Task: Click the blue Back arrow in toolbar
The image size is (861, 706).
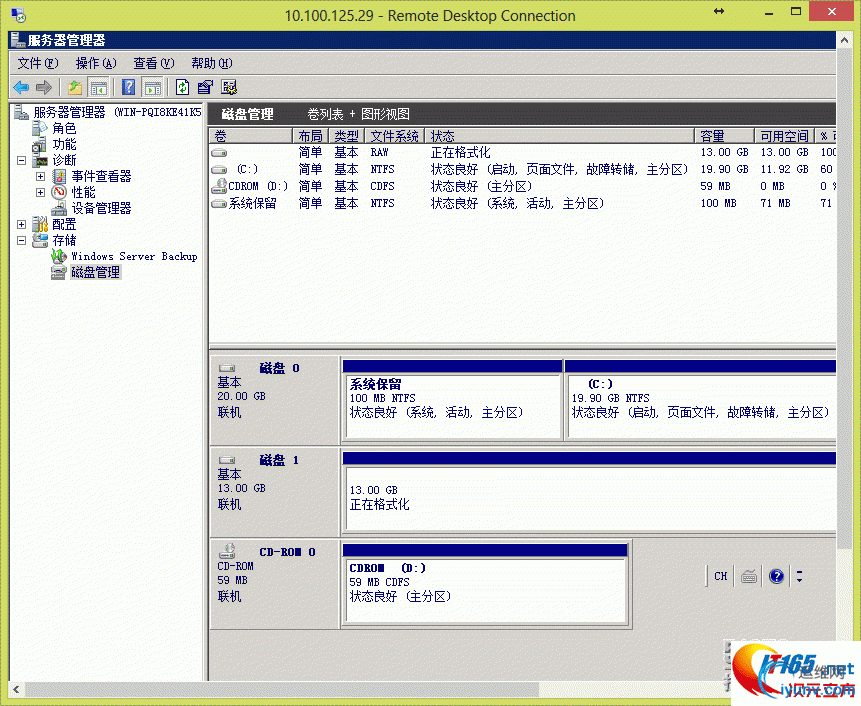Action: point(21,87)
